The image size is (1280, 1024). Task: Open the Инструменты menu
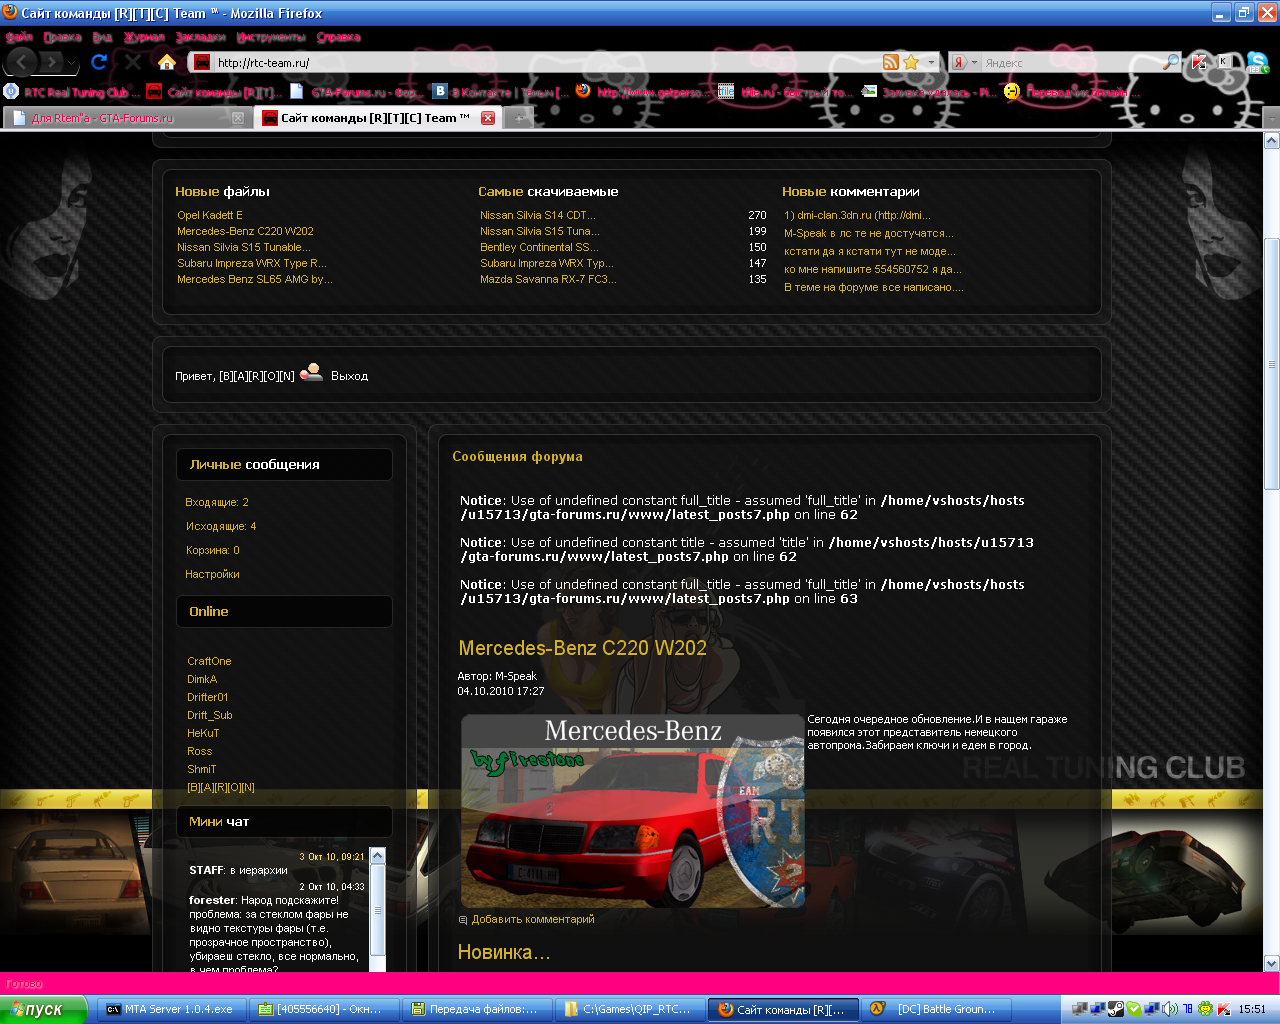pos(271,37)
